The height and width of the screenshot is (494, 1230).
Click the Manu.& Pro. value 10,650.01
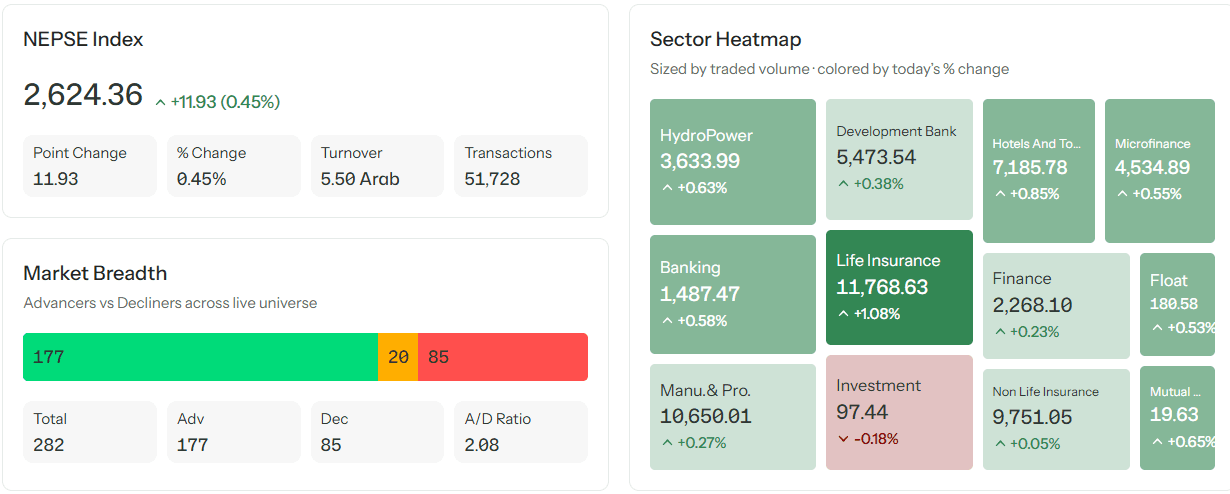pyautogui.click(x=706, y=416)
